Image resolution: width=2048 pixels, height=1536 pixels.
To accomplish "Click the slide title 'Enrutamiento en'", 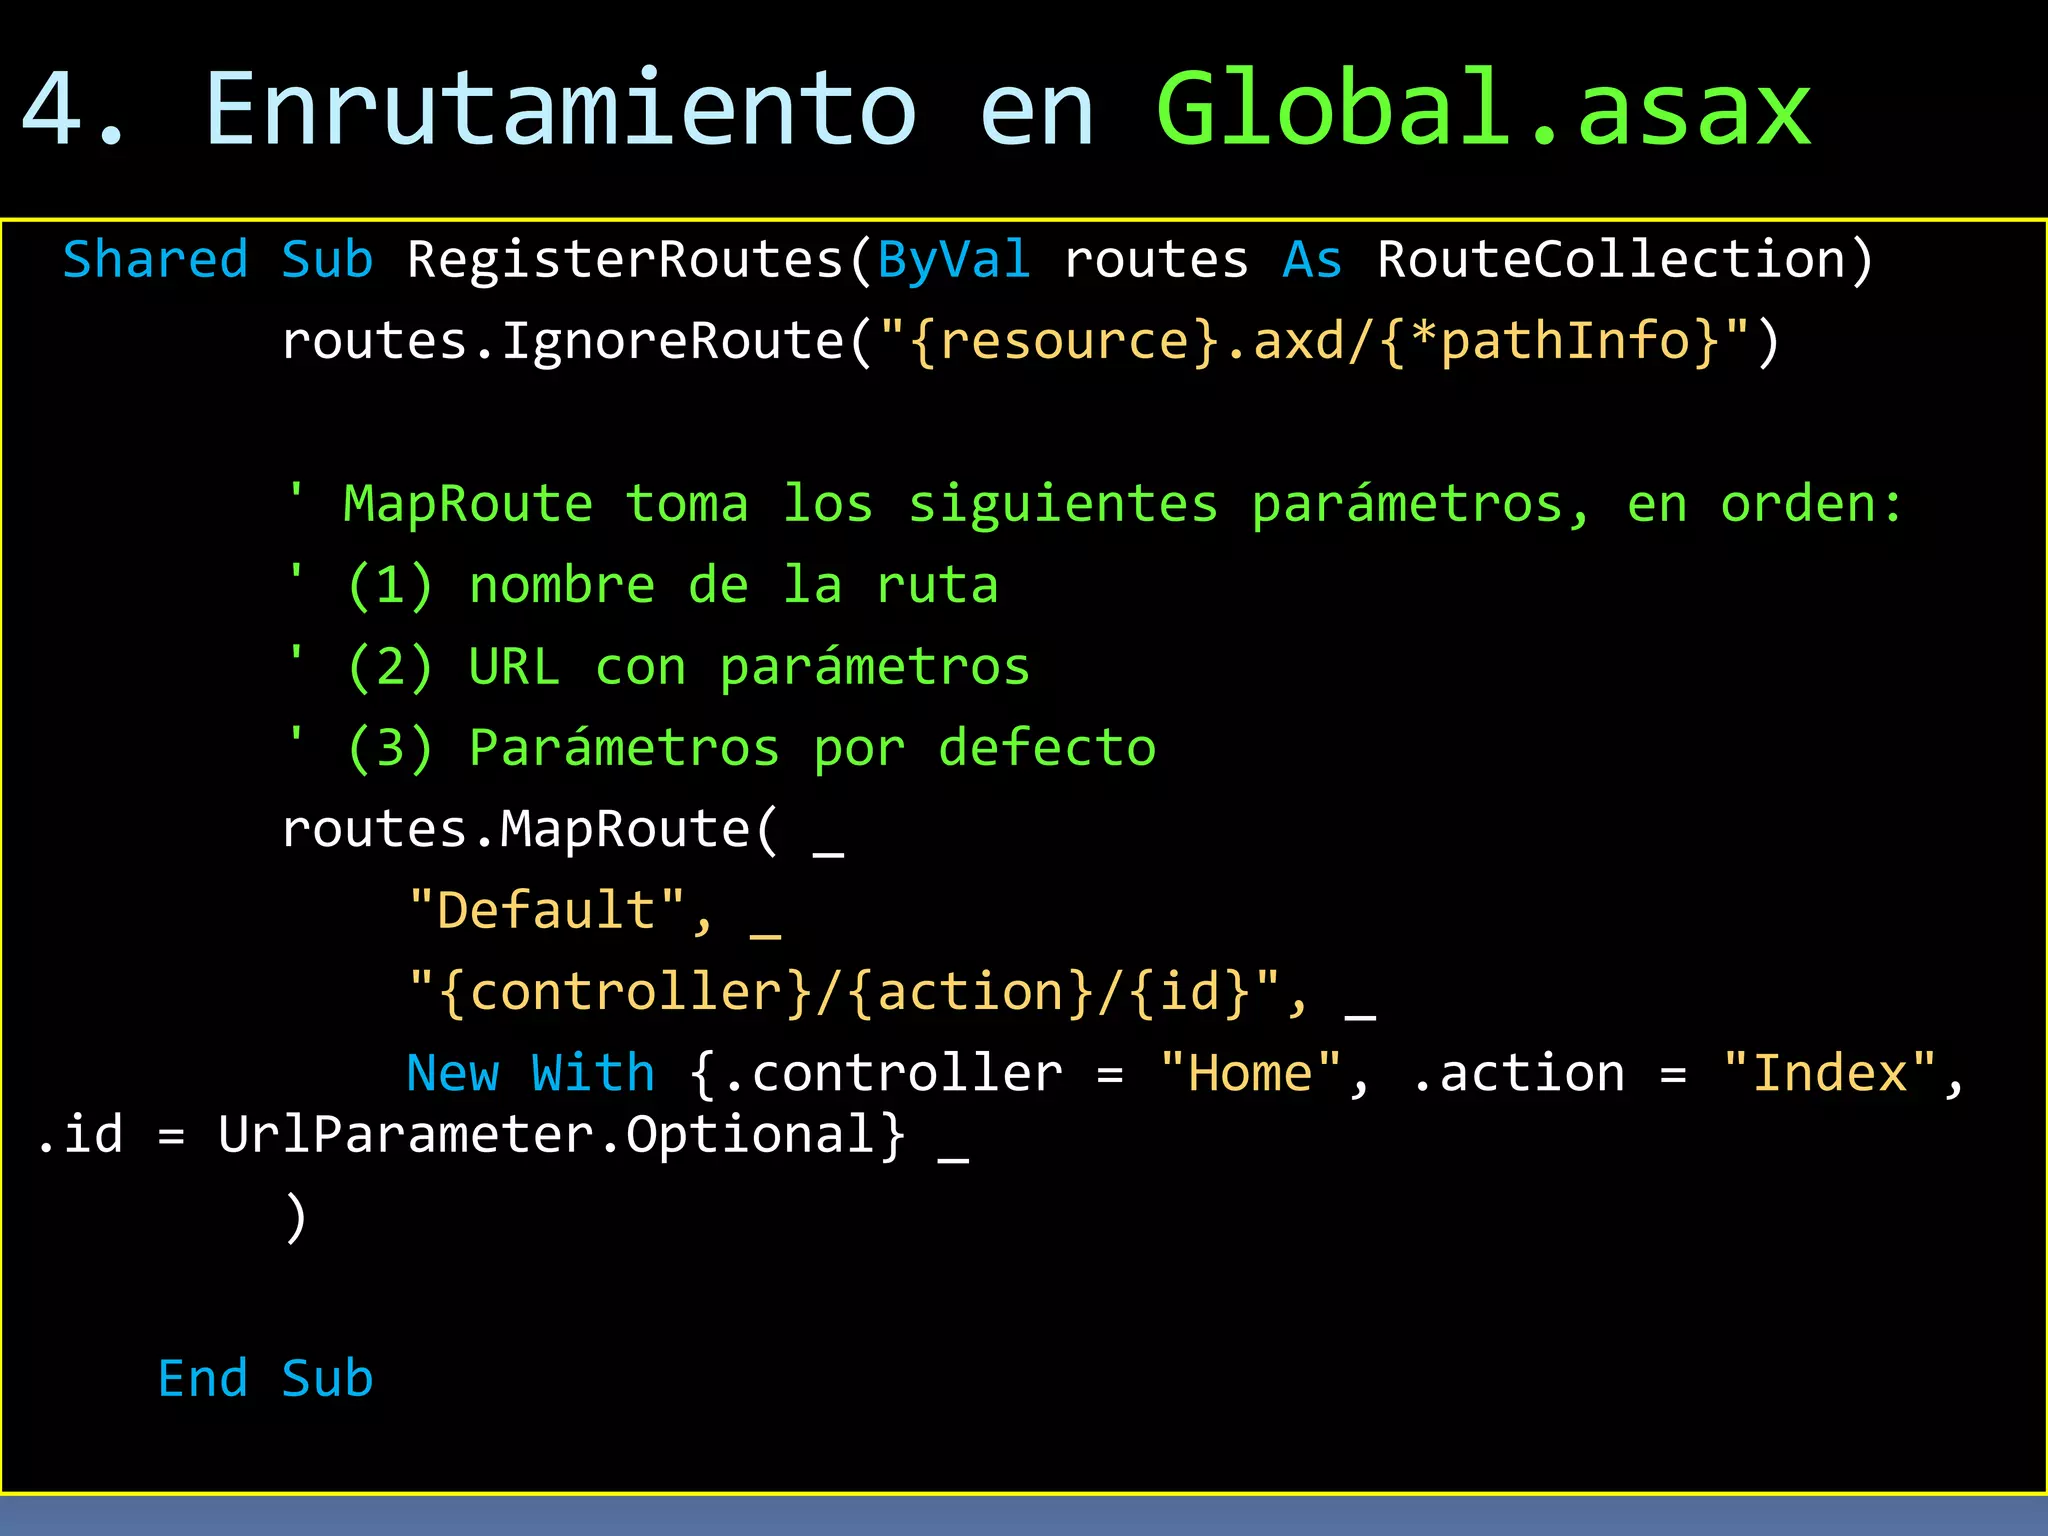I will tap(650, 110).
